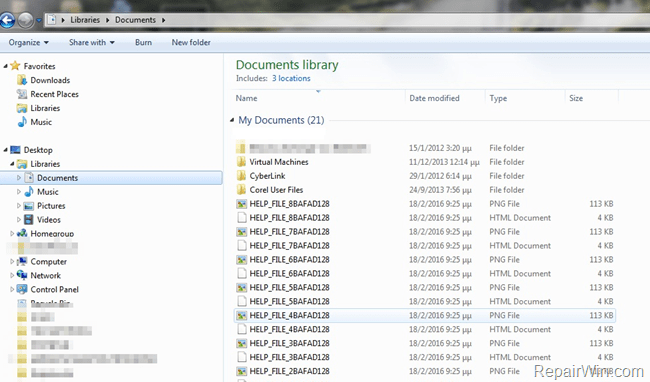Select the Control Panel icon in tree
Image resolution: width=650 pixels, height=382 pixels.
click(22, 289)
